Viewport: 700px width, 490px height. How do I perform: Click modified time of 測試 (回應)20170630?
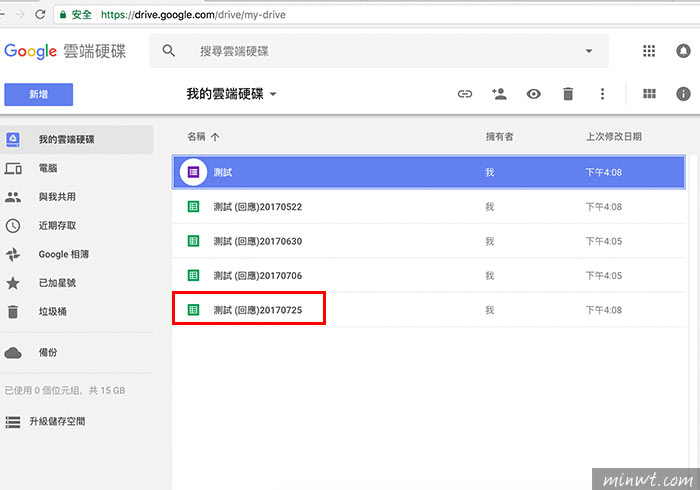click(x=604, y=241)
